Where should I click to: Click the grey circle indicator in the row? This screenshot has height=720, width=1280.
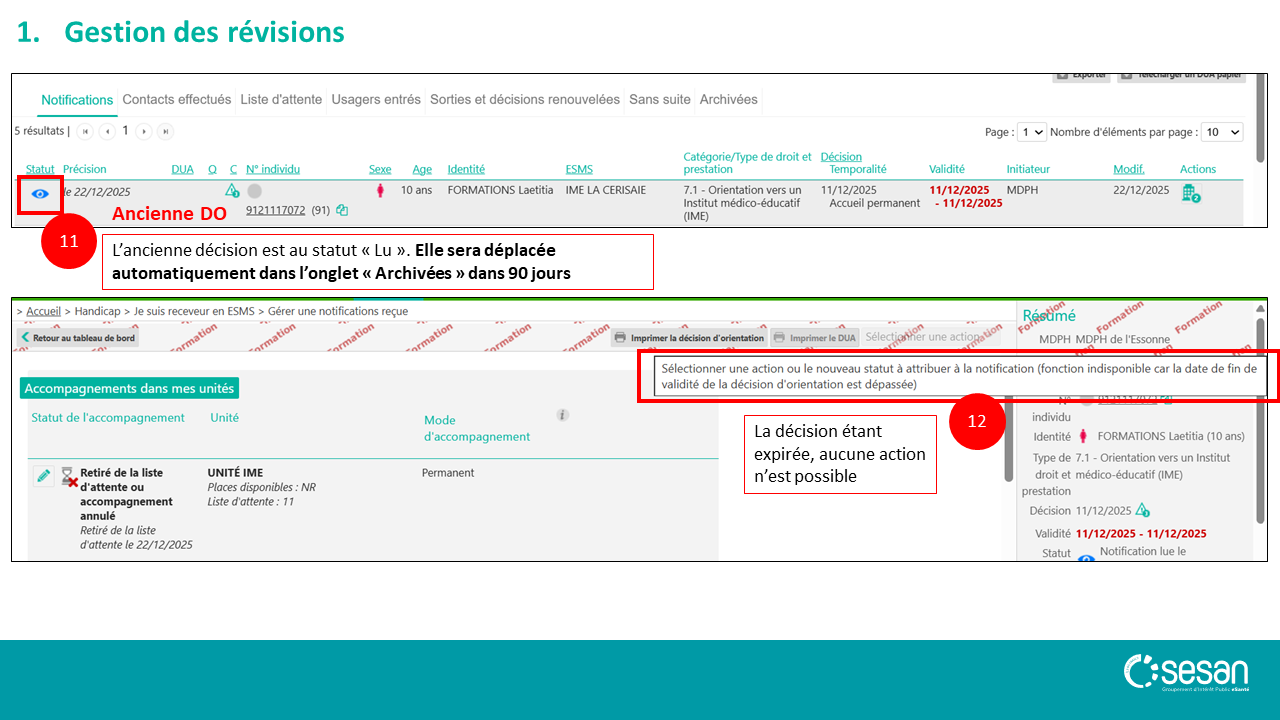(x=255, y=191)
